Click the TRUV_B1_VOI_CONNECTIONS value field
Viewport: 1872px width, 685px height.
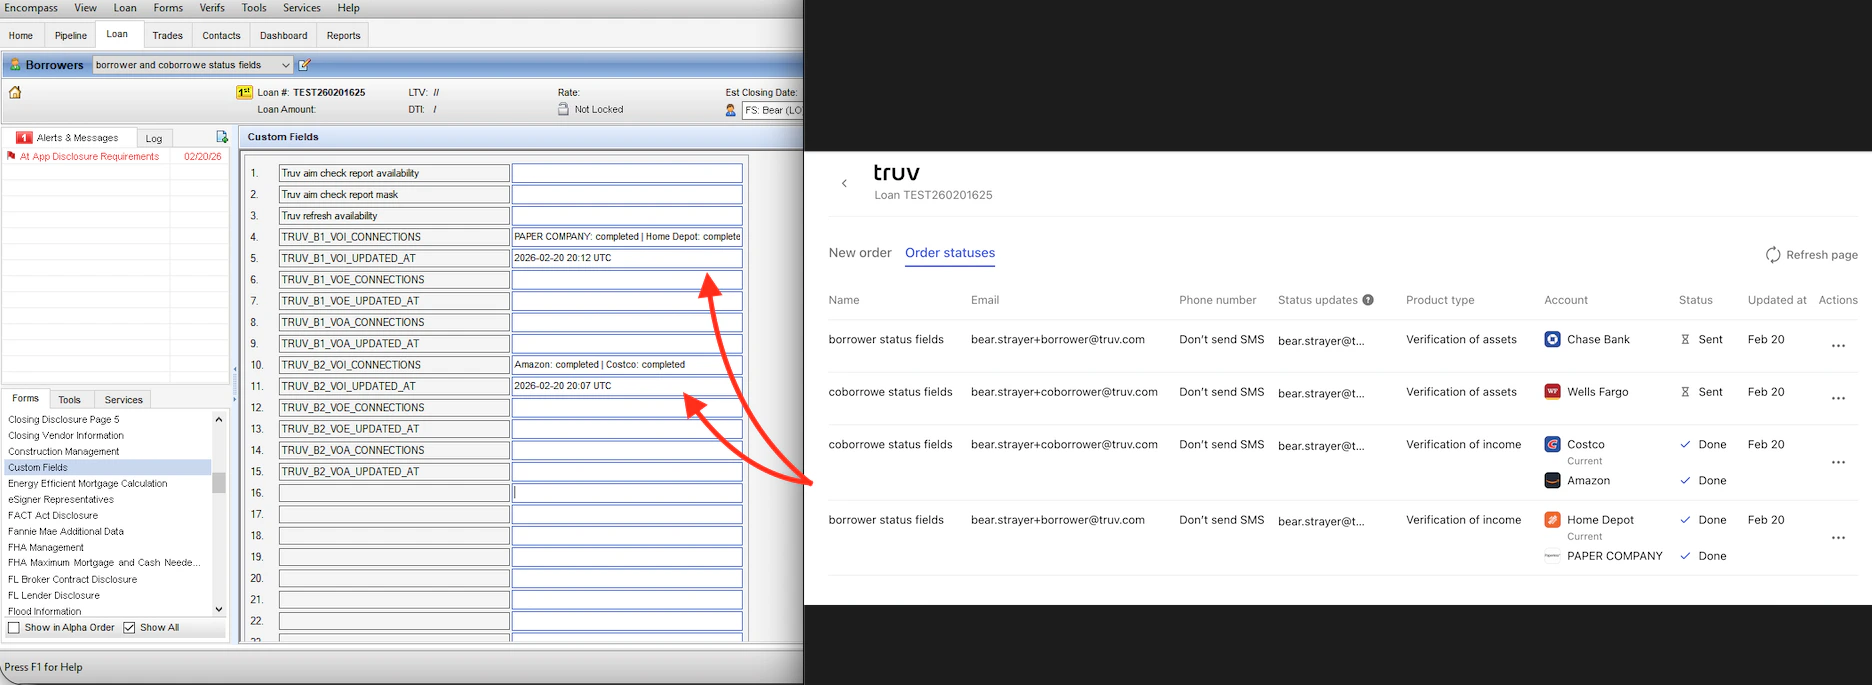pyautogui.click(x=627, y=237)
